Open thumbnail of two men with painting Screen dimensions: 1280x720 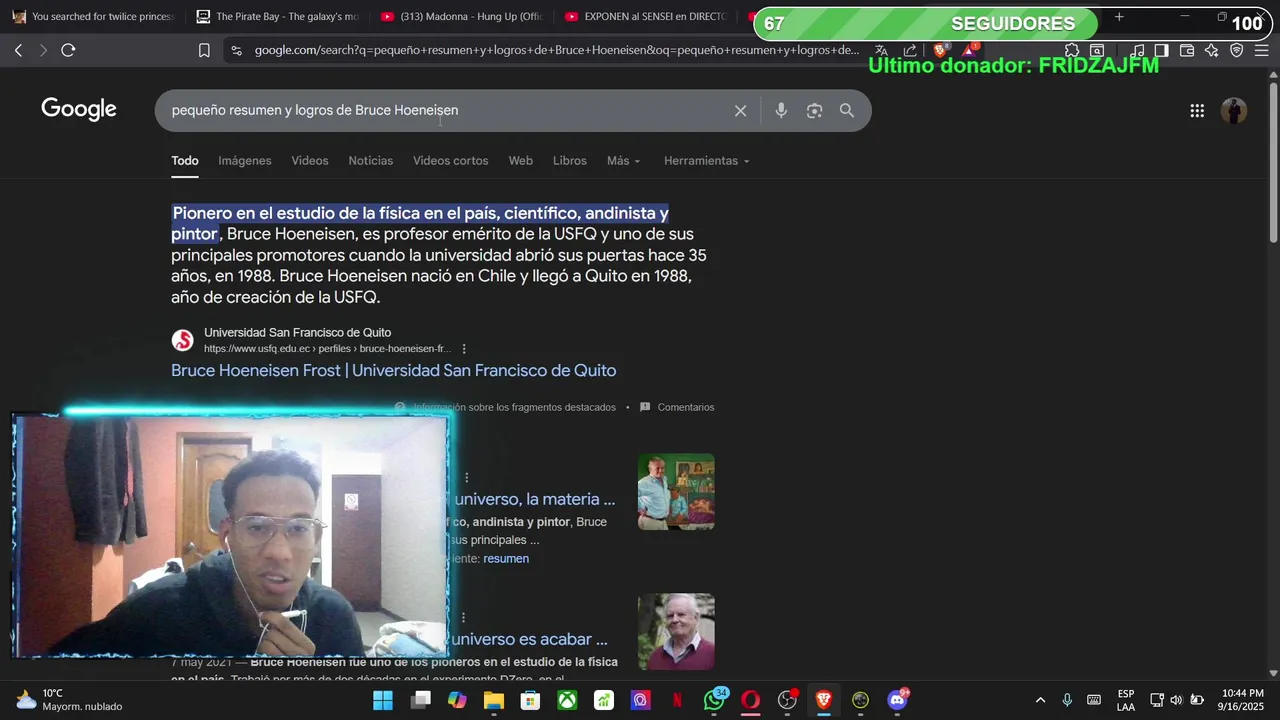coord(676,492)
